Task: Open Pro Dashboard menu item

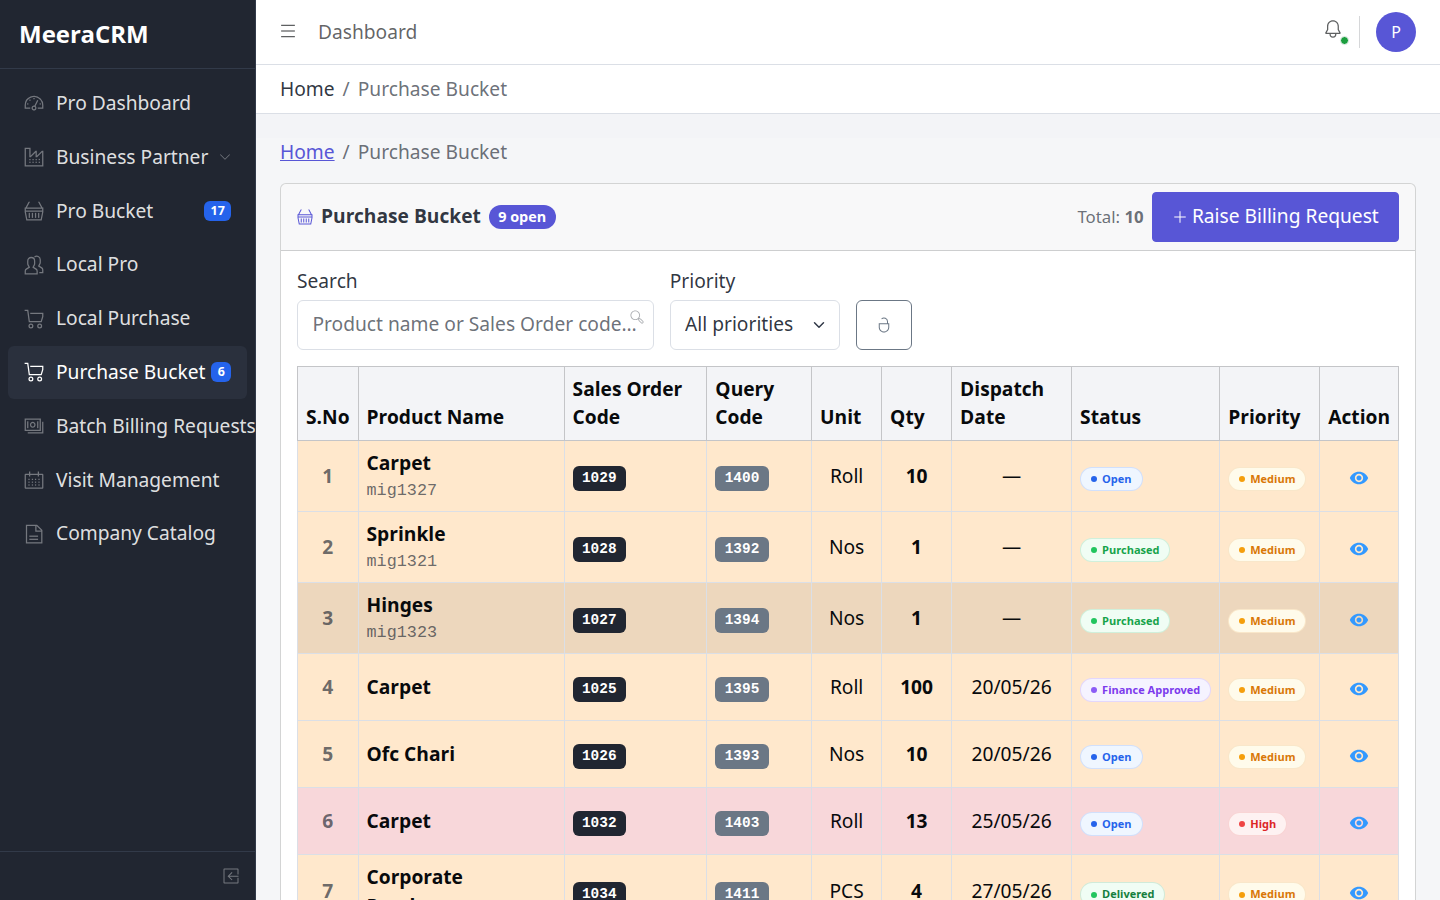Action: pos(127,103)
